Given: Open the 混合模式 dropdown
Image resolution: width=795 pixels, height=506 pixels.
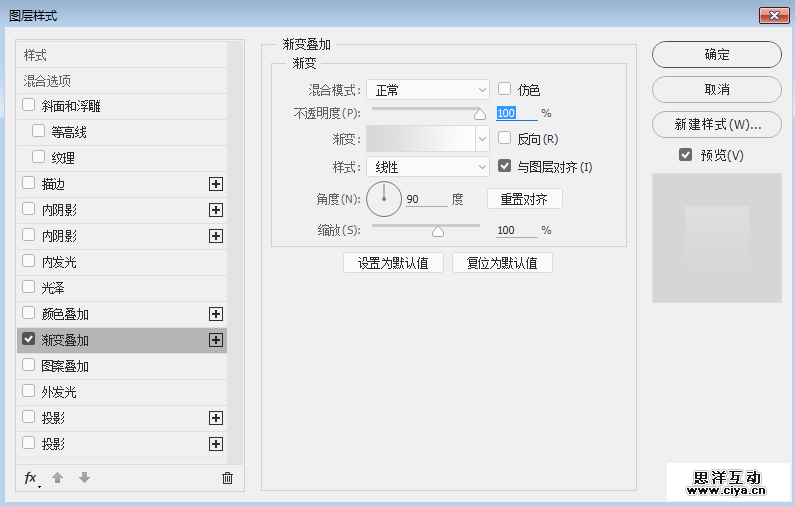Looking at the screenshot, I should (427, 90).
